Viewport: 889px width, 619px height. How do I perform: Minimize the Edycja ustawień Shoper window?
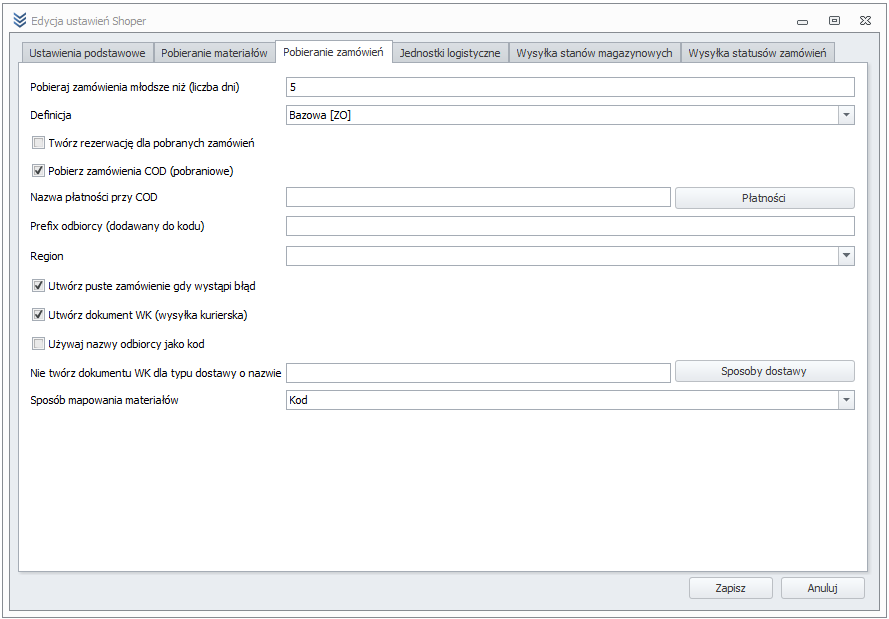[802, 22]
